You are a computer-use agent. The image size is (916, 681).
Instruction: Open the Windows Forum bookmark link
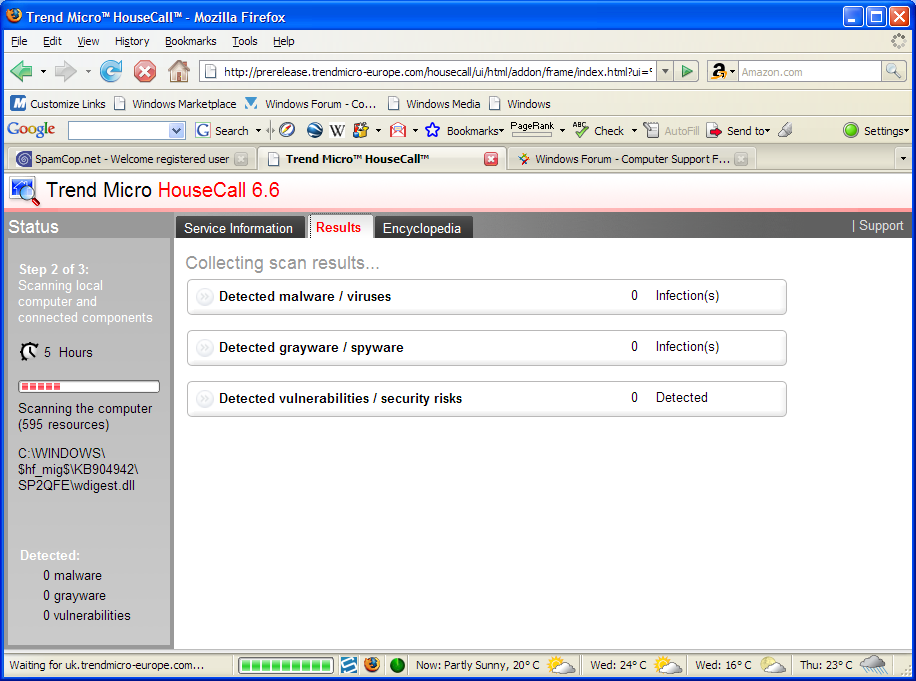(310, 103)
